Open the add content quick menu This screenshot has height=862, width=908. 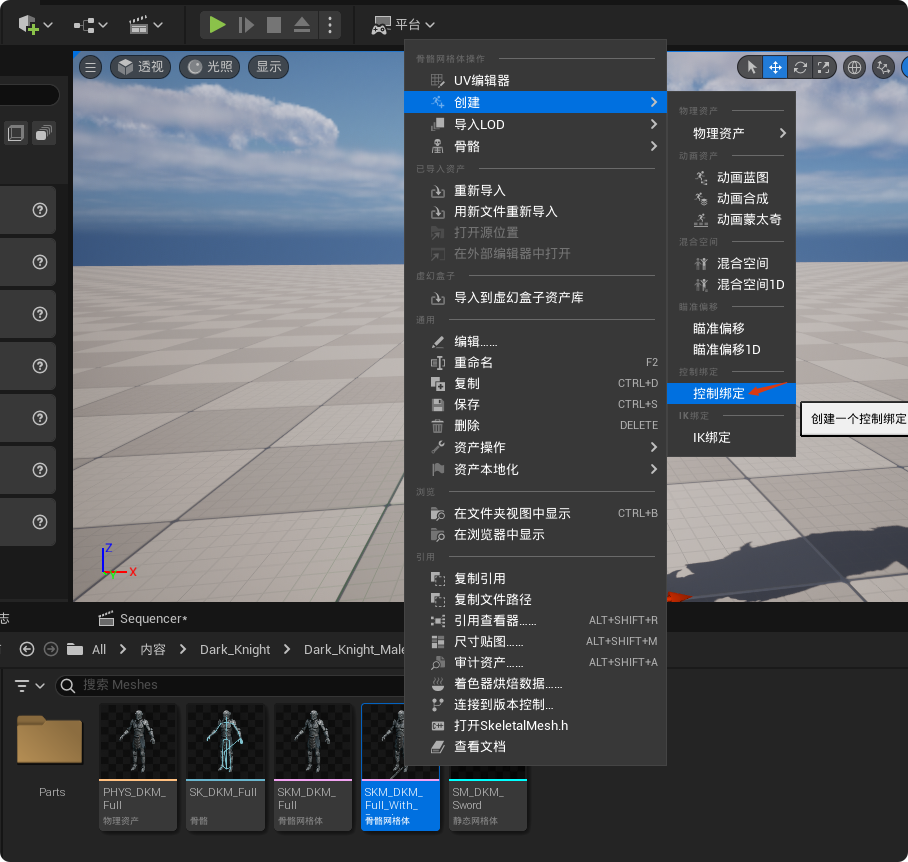[x=35, y=25]
